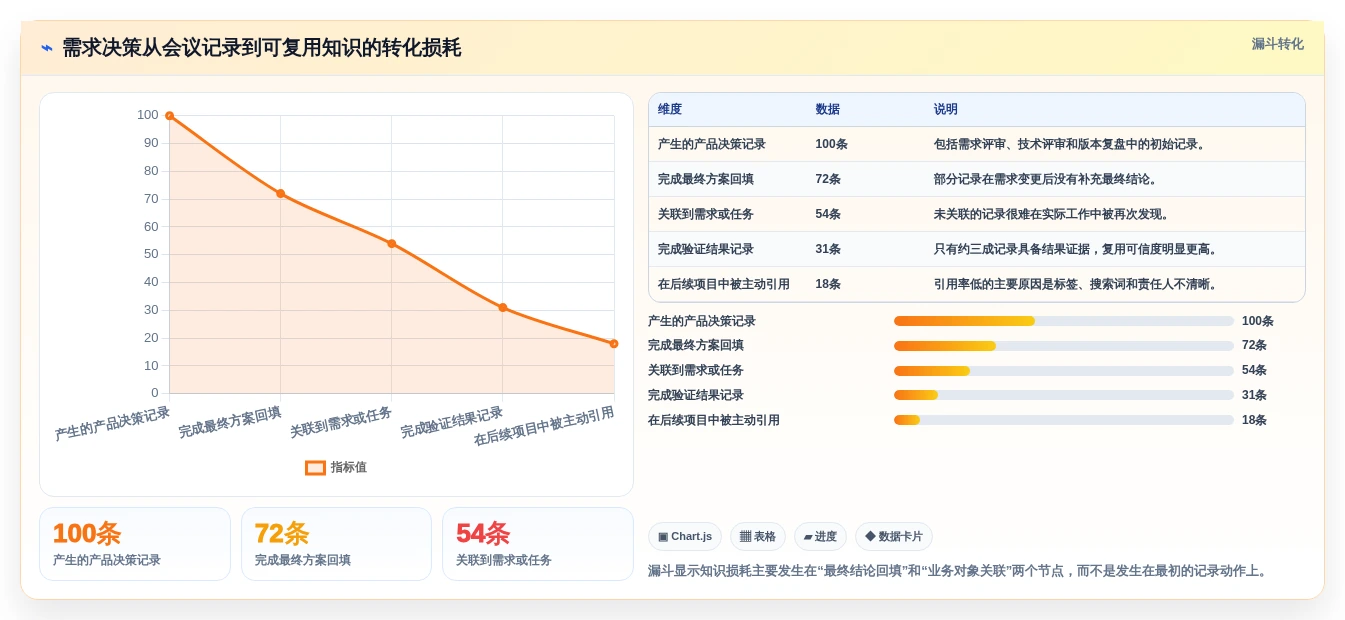Viewport: 1345px width, 620px height.
Task: Click x-axis label 在后续项目中被主动引用
Action: coord(544,426)
